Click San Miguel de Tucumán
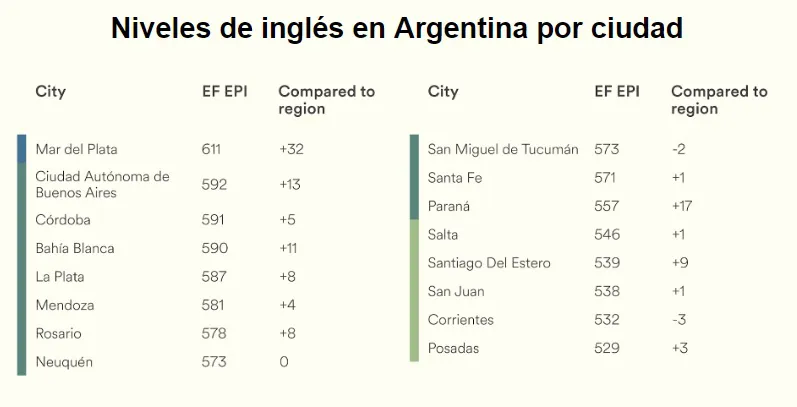797x407 pixels. pos(503,149)
